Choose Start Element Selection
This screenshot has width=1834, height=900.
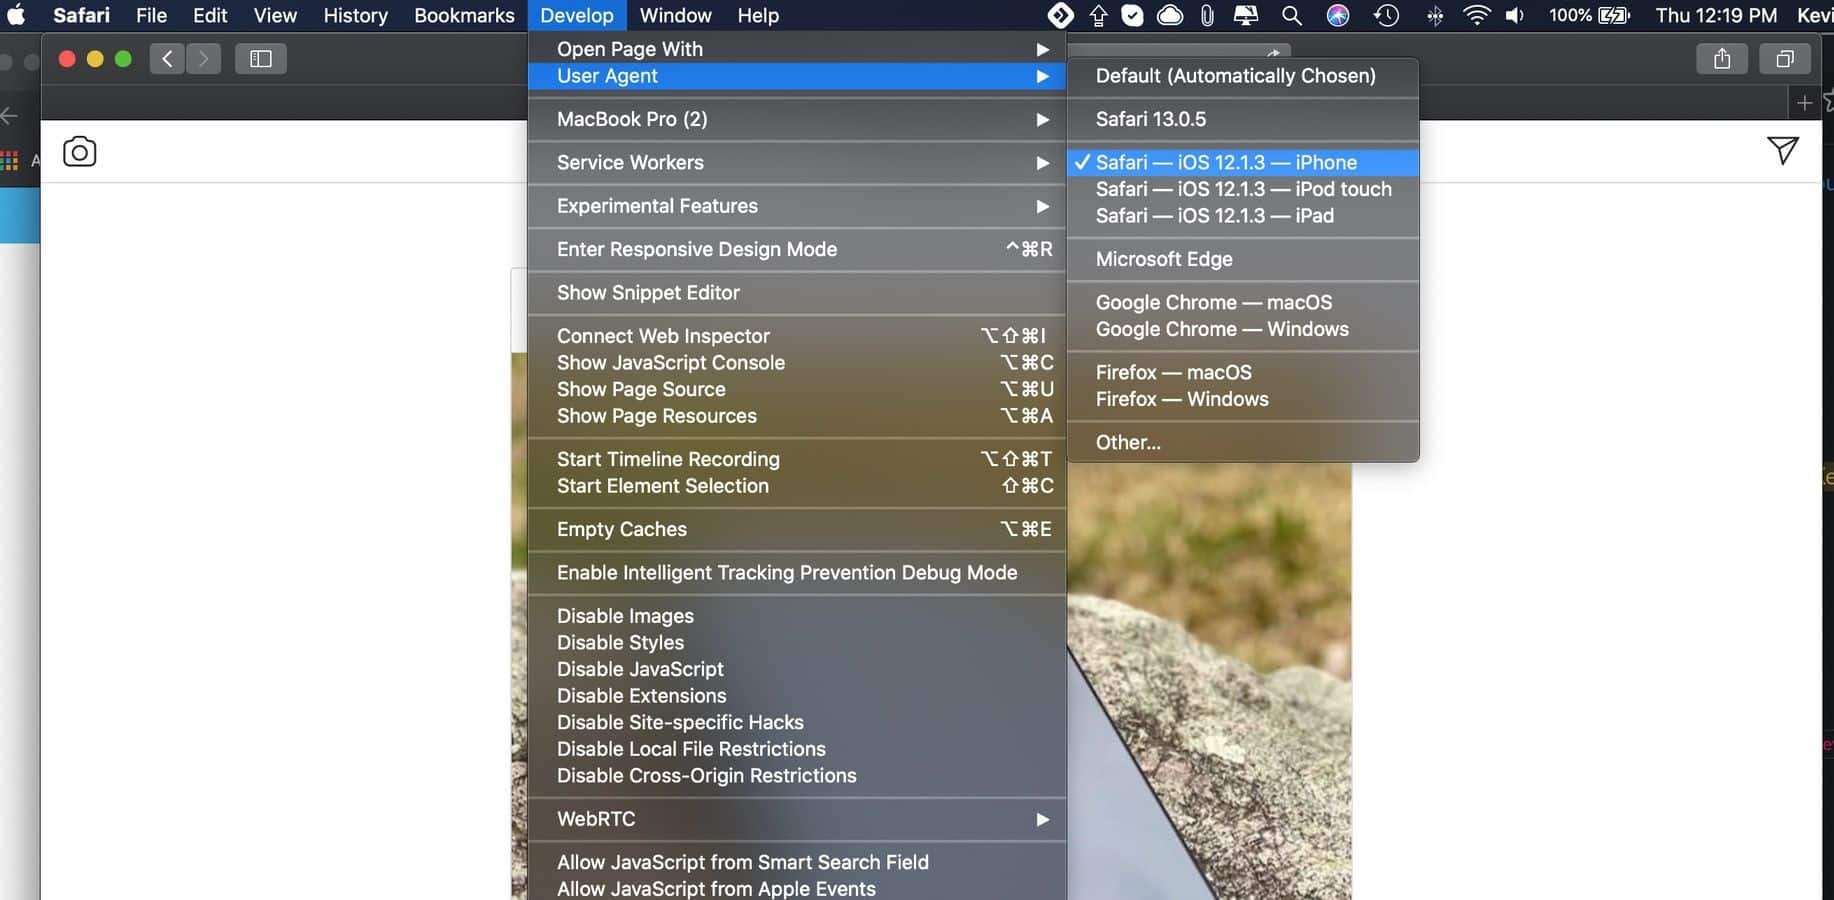click(x=797, y=486)
